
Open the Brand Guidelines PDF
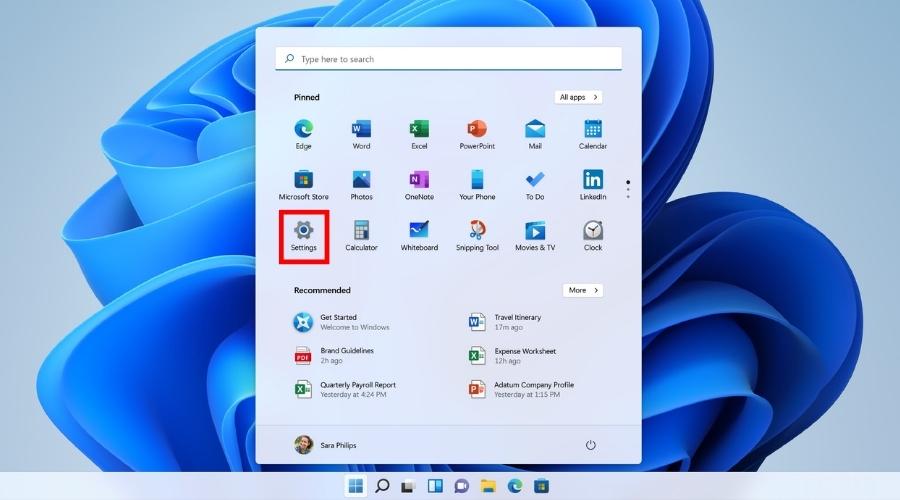tap(334, 355)
